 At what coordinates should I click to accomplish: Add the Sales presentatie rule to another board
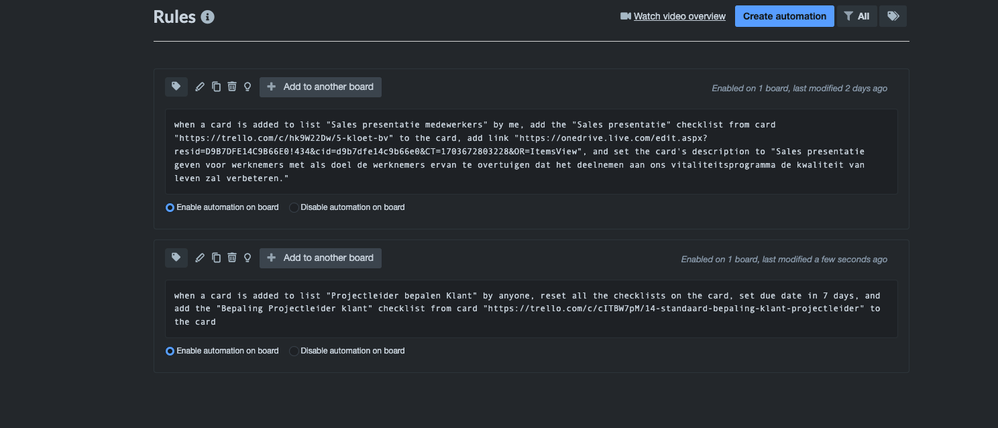(x=320, y=87)
